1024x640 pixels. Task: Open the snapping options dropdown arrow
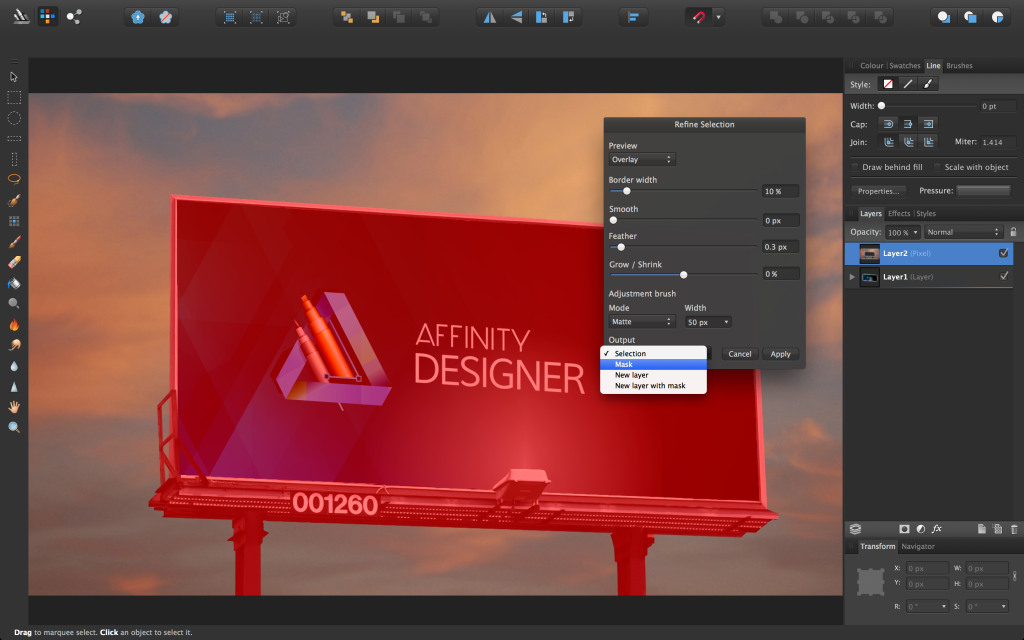718,17
